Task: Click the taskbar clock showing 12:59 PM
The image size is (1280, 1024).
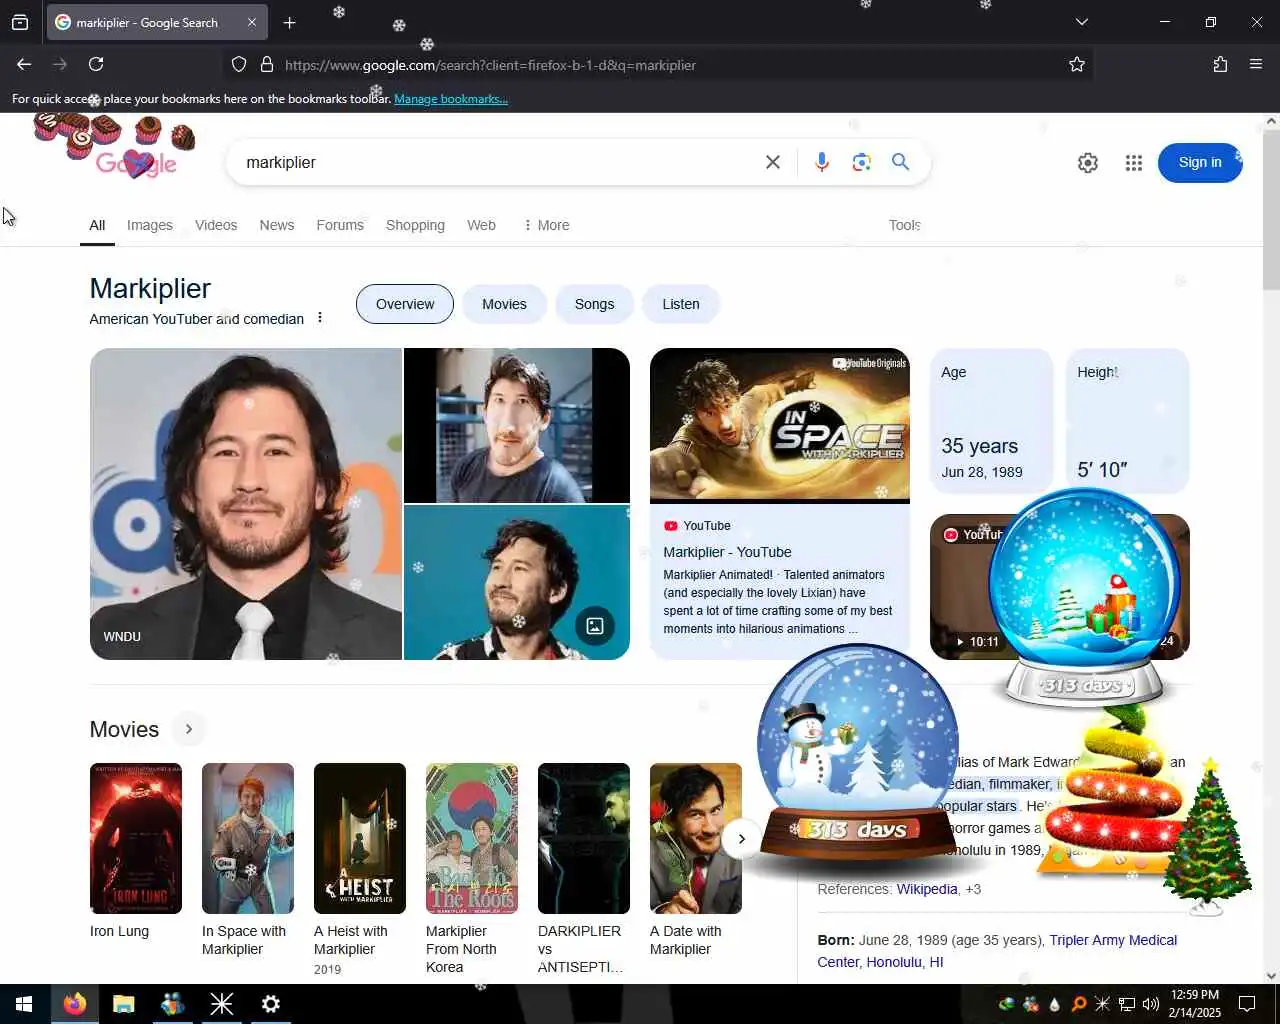Action: [1194, 1004]
